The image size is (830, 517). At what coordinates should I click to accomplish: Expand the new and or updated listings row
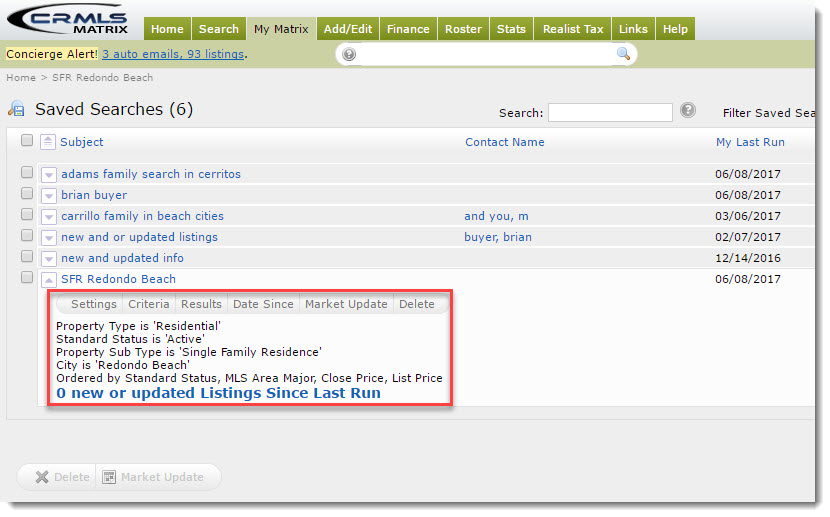click(49, 238)
